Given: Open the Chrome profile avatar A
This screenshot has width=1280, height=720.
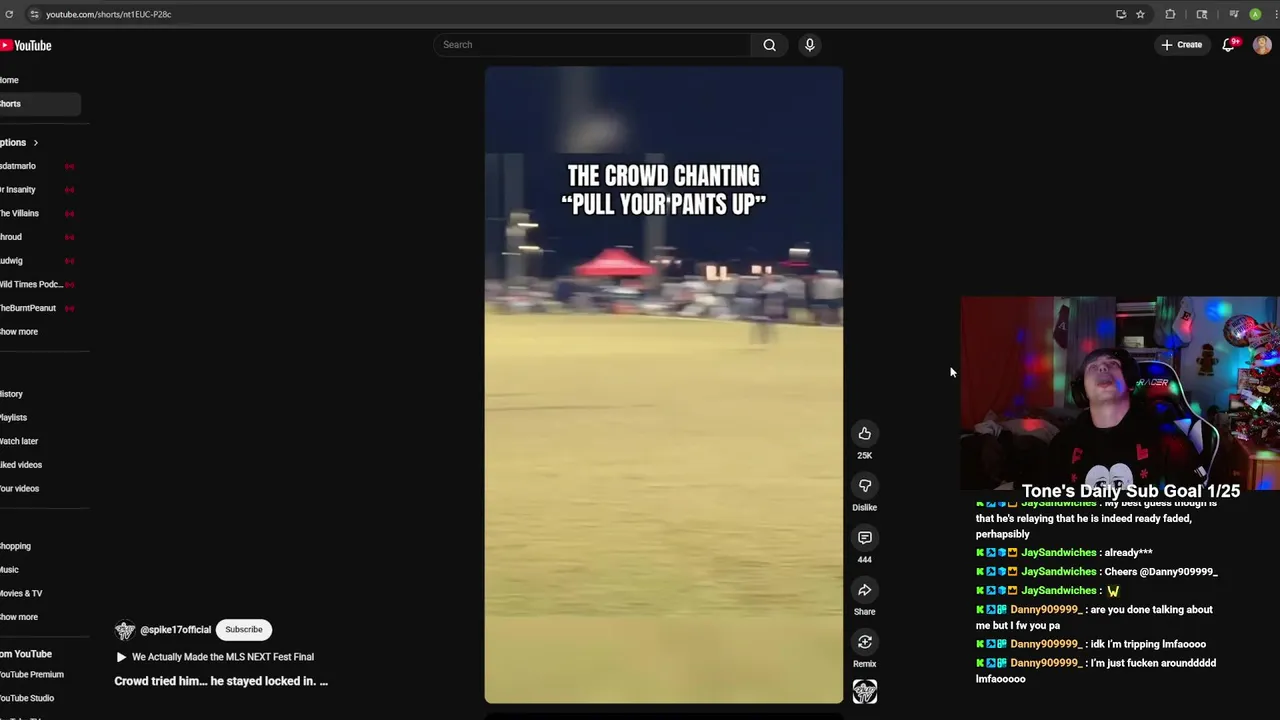Looking at the screenshot, I should coord(1255,14).
